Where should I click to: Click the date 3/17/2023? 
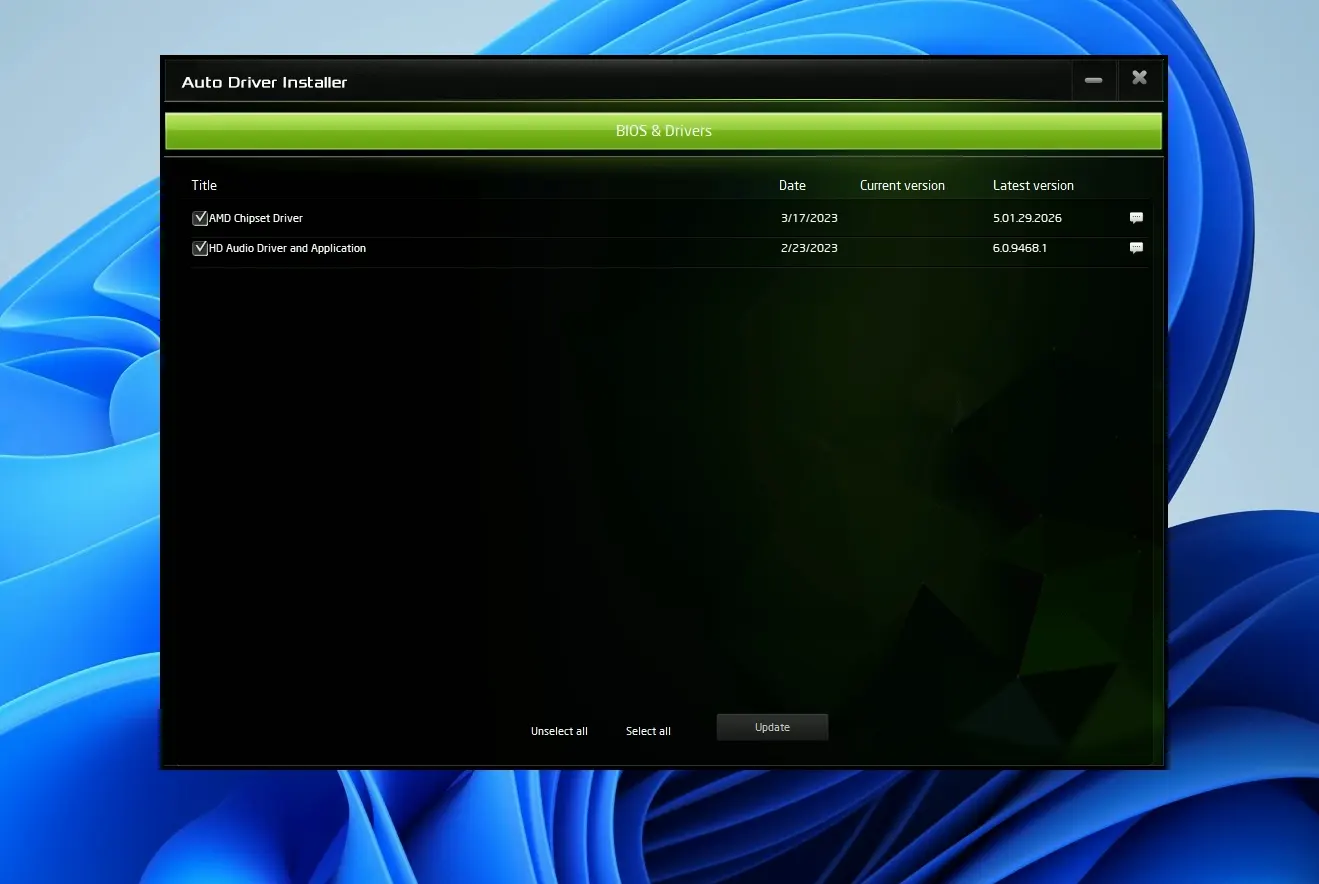(x=809, y=218)
